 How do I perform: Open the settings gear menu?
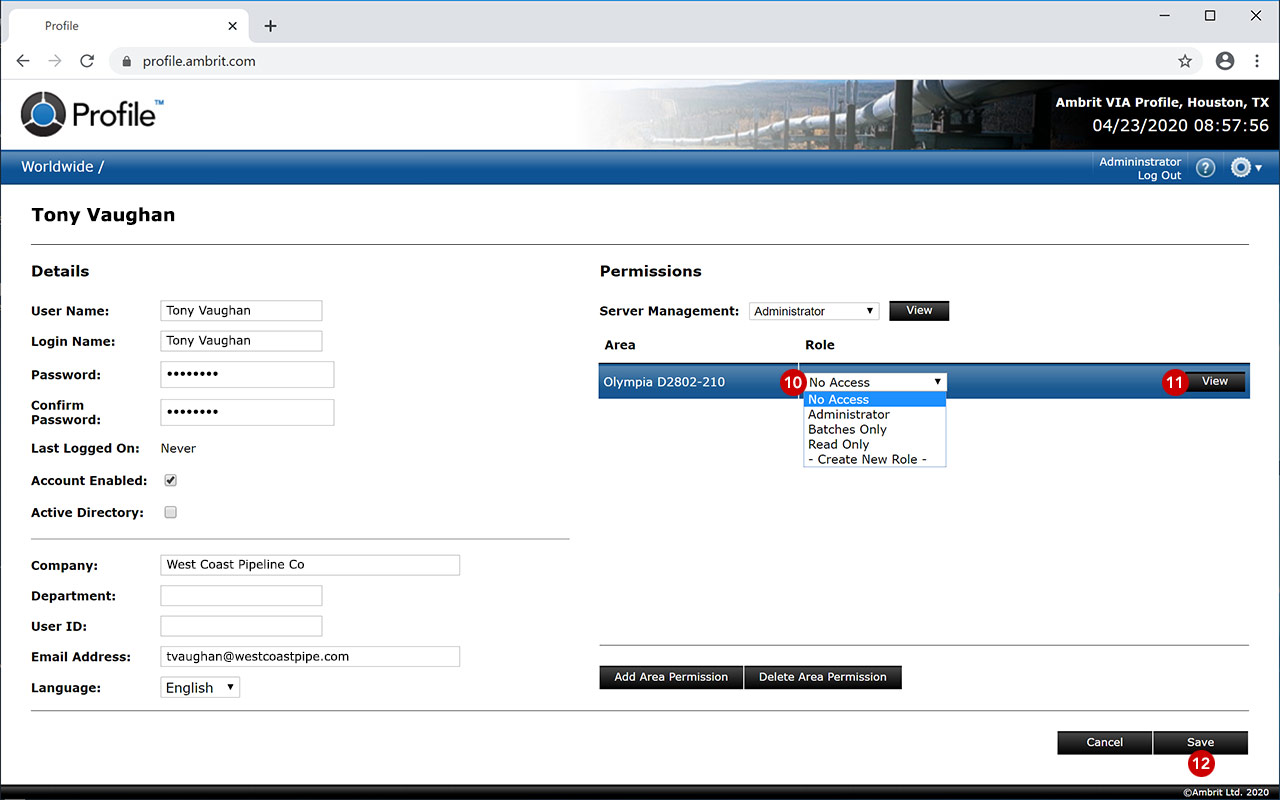click(x=1245, y=168)
